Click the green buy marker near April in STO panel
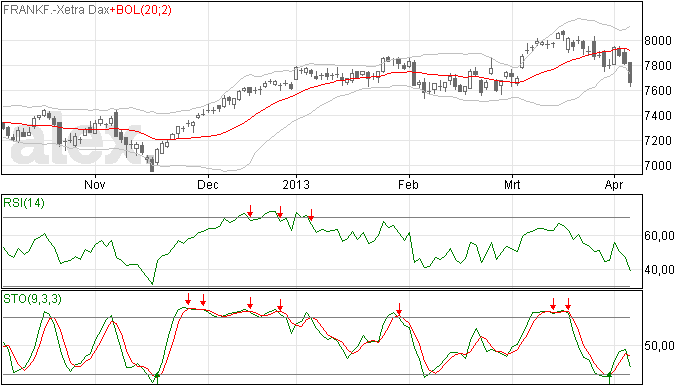 (x=609, y=377)
